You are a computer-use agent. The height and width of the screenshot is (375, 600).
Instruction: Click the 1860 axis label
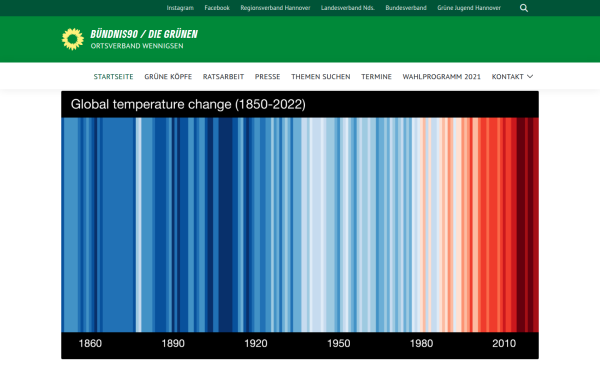click(90, 343)
